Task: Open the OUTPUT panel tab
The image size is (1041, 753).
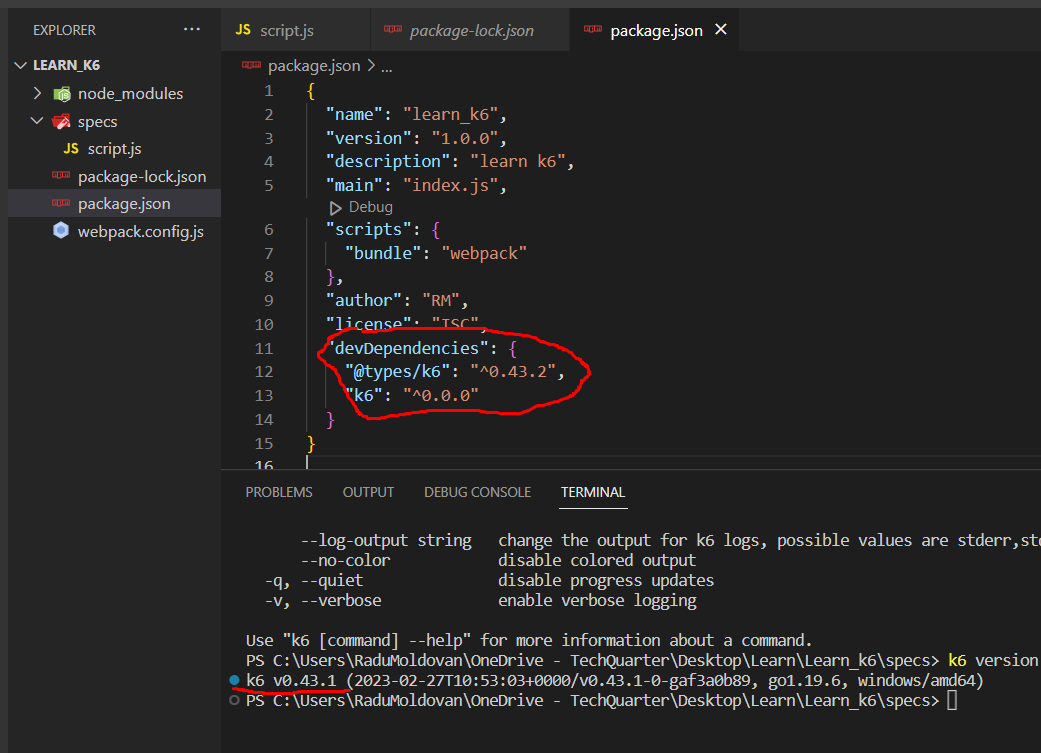Action: [x=368, y=492]
